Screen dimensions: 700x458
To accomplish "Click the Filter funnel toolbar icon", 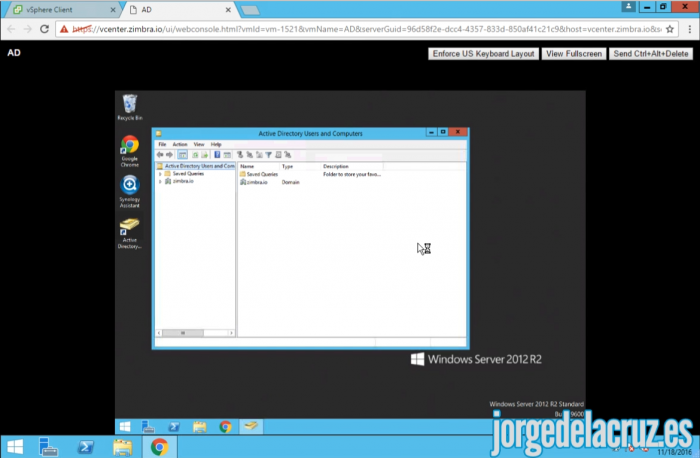I will (268, 155).
